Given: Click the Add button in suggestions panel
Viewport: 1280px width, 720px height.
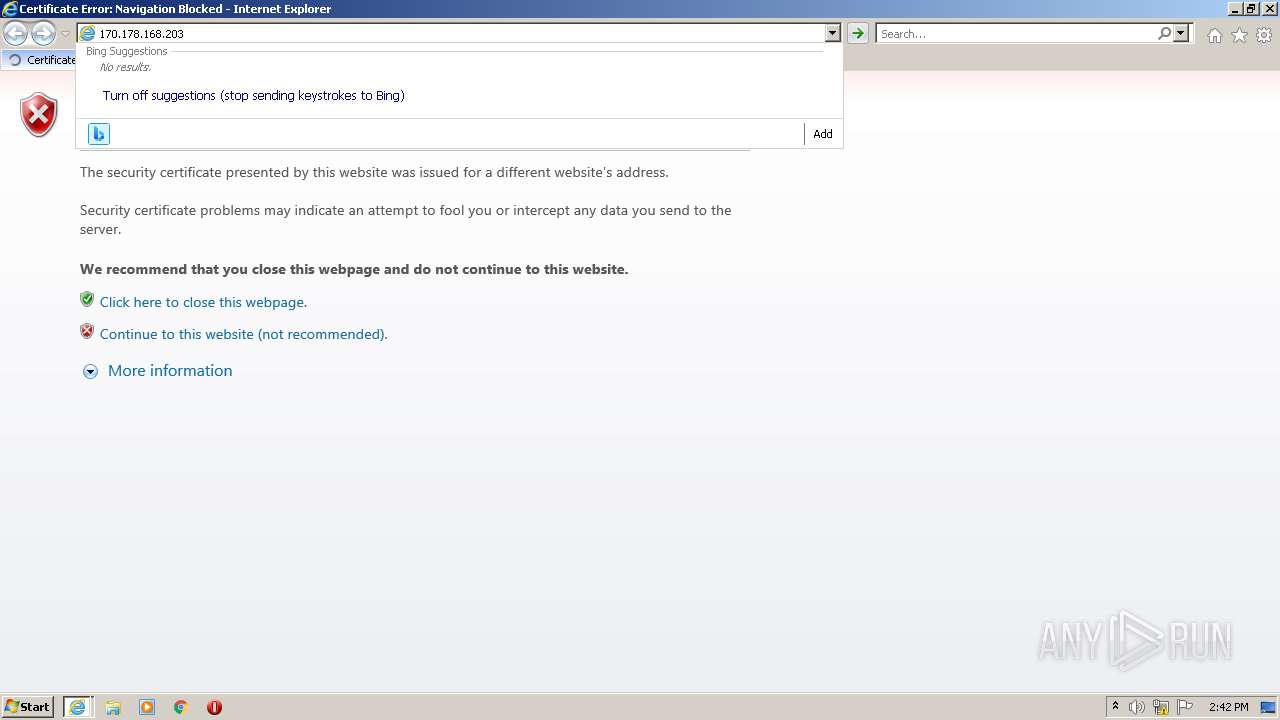Looking at the screenshot, I should pyautogui.click(x=822, y=134).
